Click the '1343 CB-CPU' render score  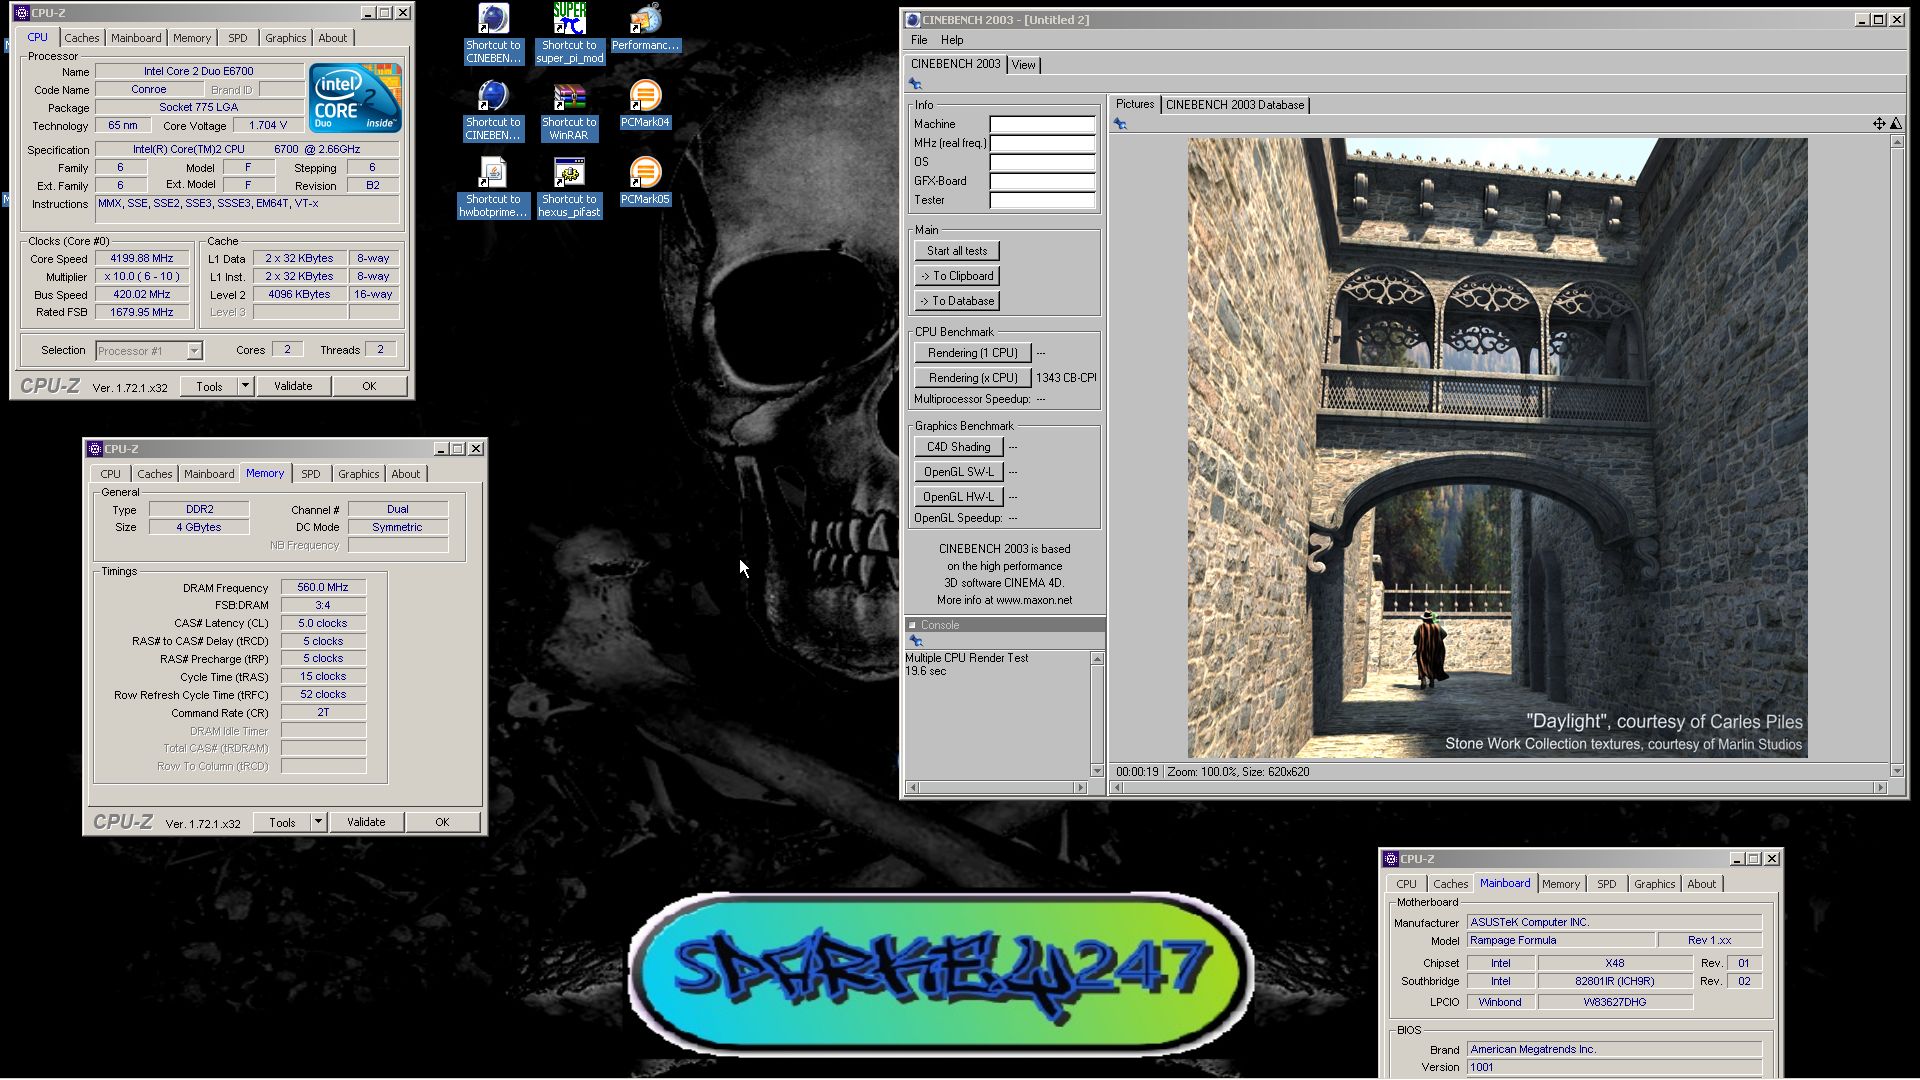click(1066, 378)
